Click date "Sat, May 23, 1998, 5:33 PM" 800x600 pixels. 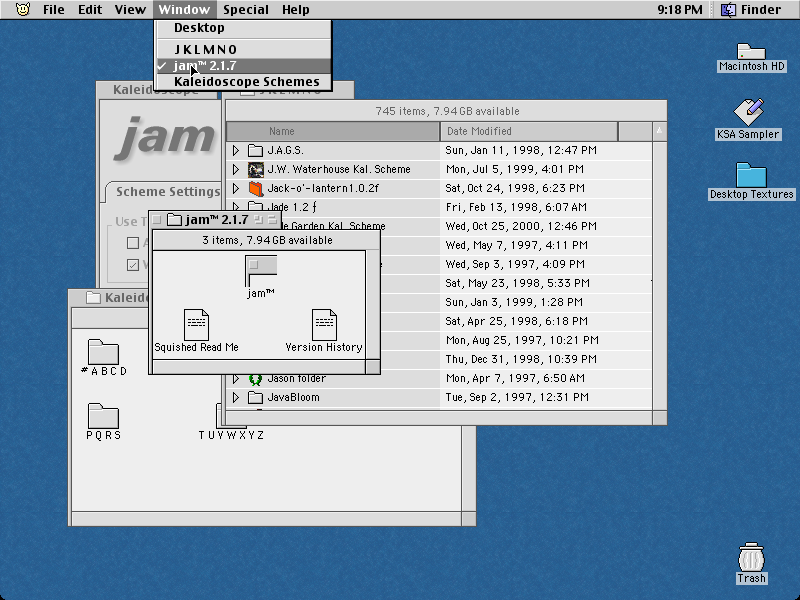pyautogui.click(x=517, y=283)
